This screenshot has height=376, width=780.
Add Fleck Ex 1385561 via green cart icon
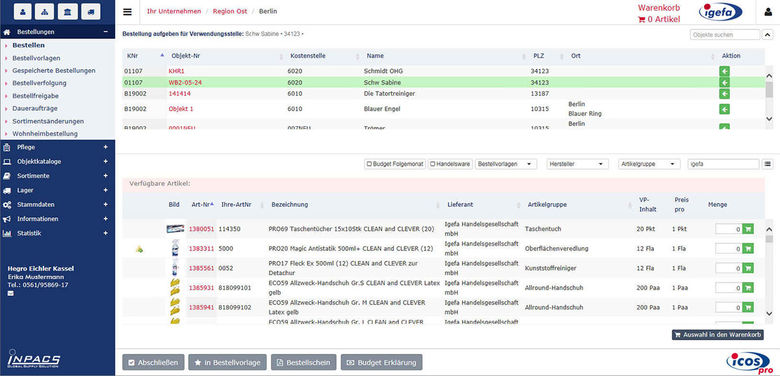pyautogui.click(x=748, y=268)
